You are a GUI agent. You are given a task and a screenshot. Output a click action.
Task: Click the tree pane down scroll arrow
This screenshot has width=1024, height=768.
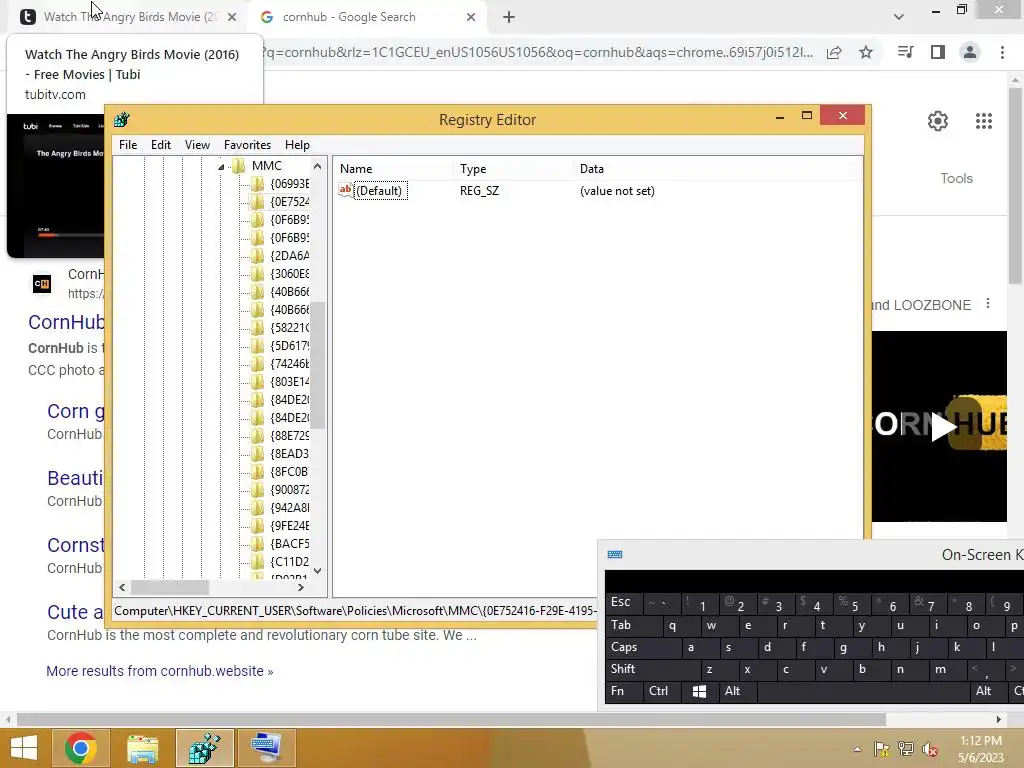[317, 571]
